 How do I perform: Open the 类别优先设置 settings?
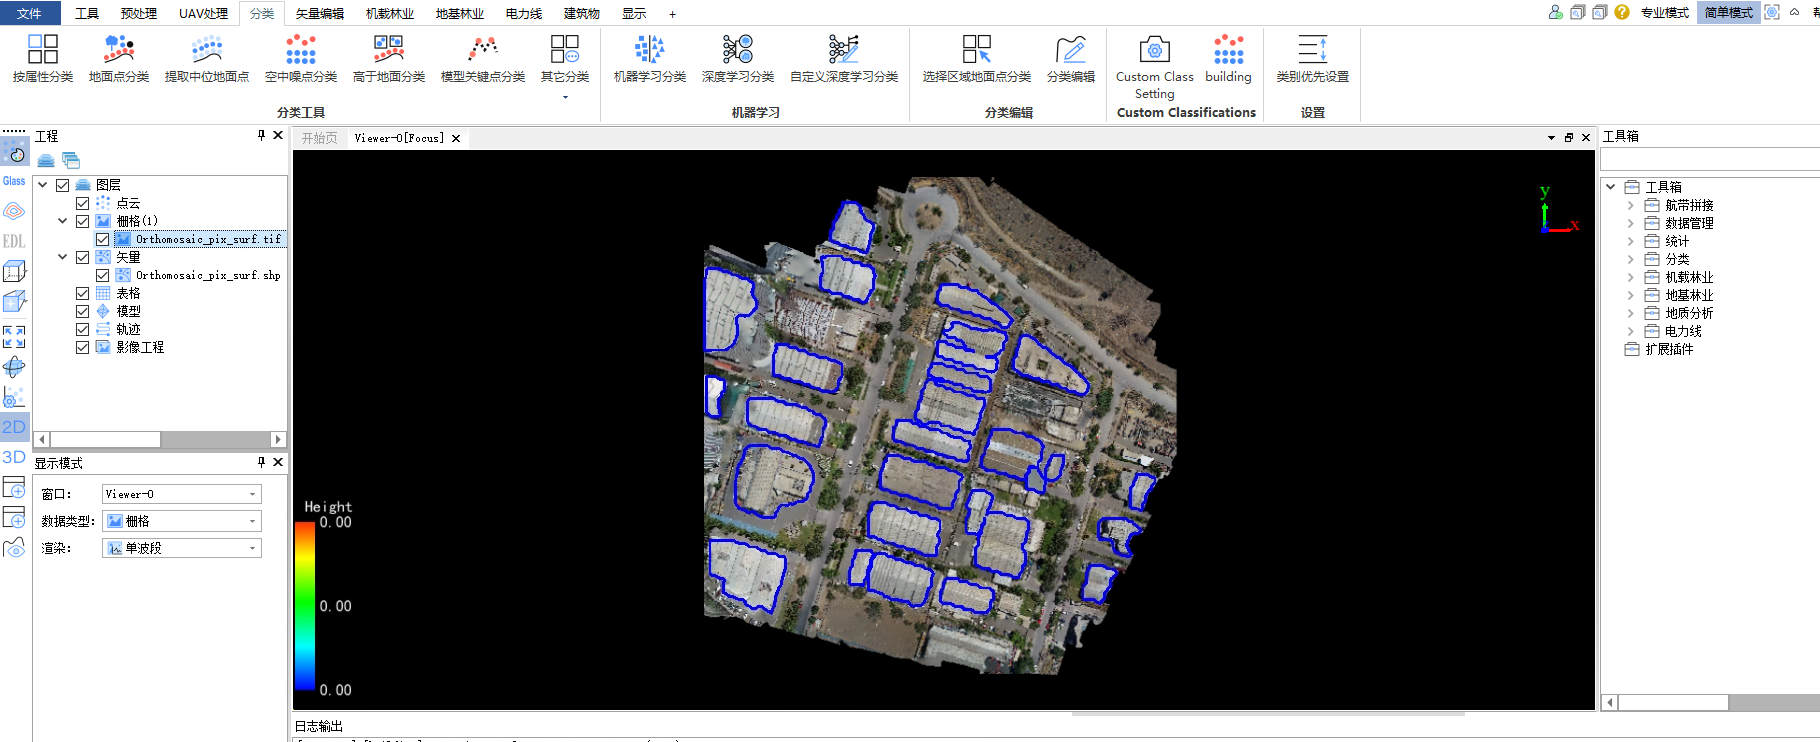click(1313, 58)
